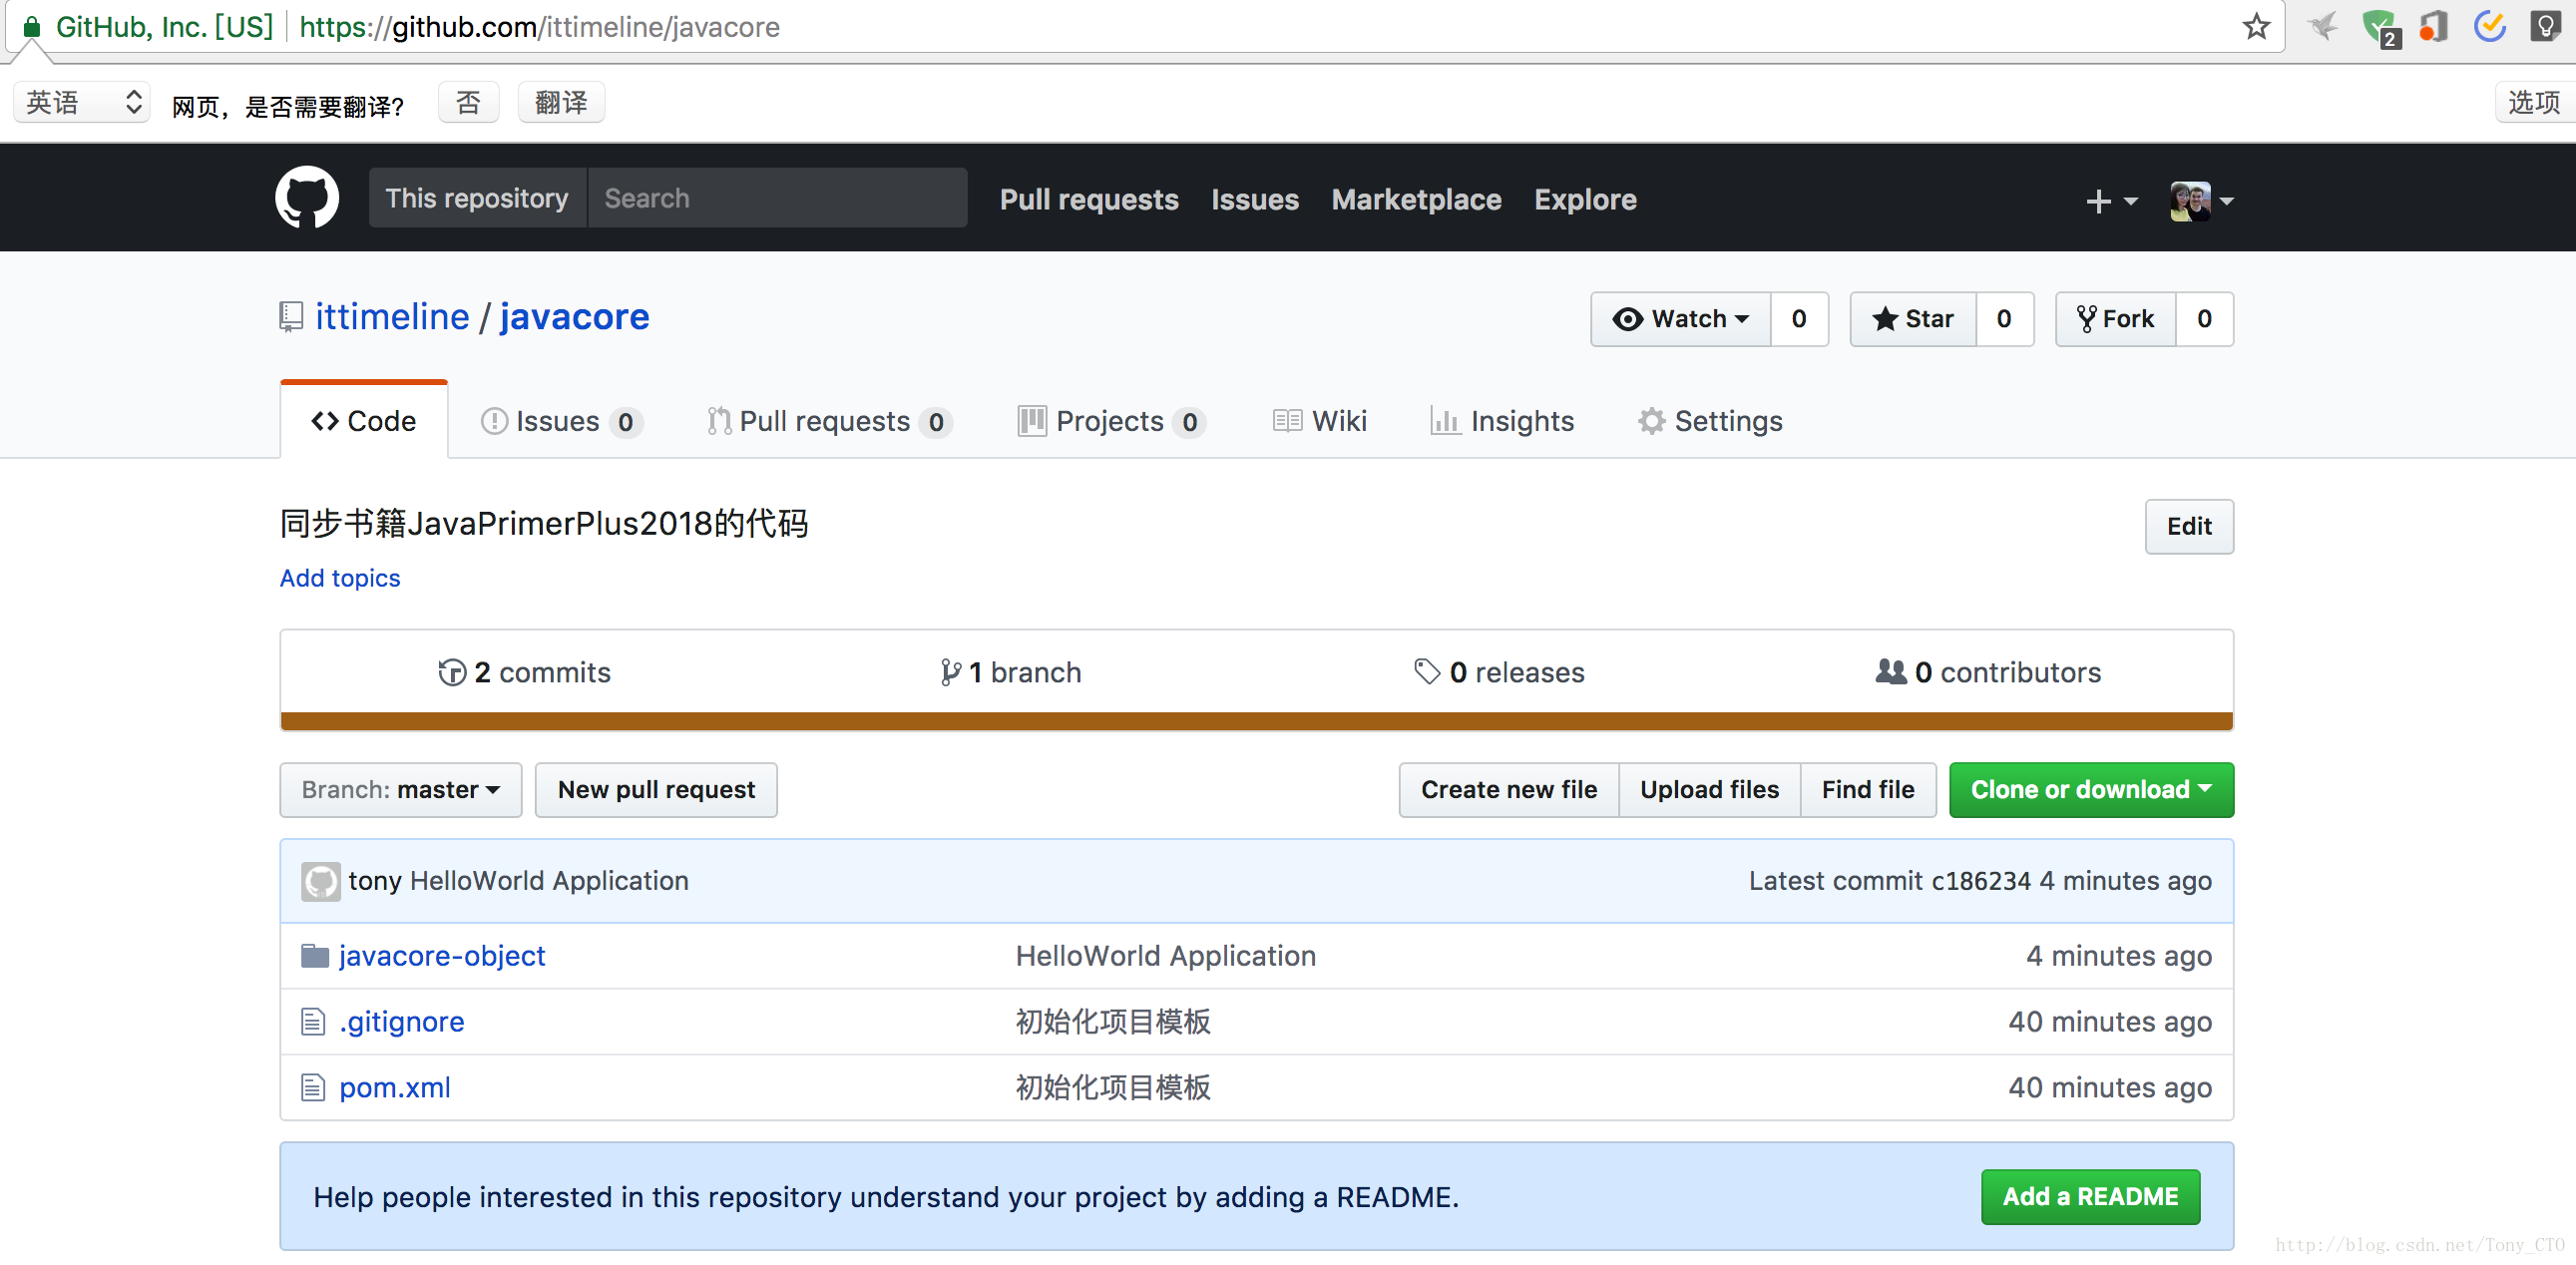Viewport: 2576px width, 1265px height.
Task: Click the green padlock security icon
Action: point(32,27)
